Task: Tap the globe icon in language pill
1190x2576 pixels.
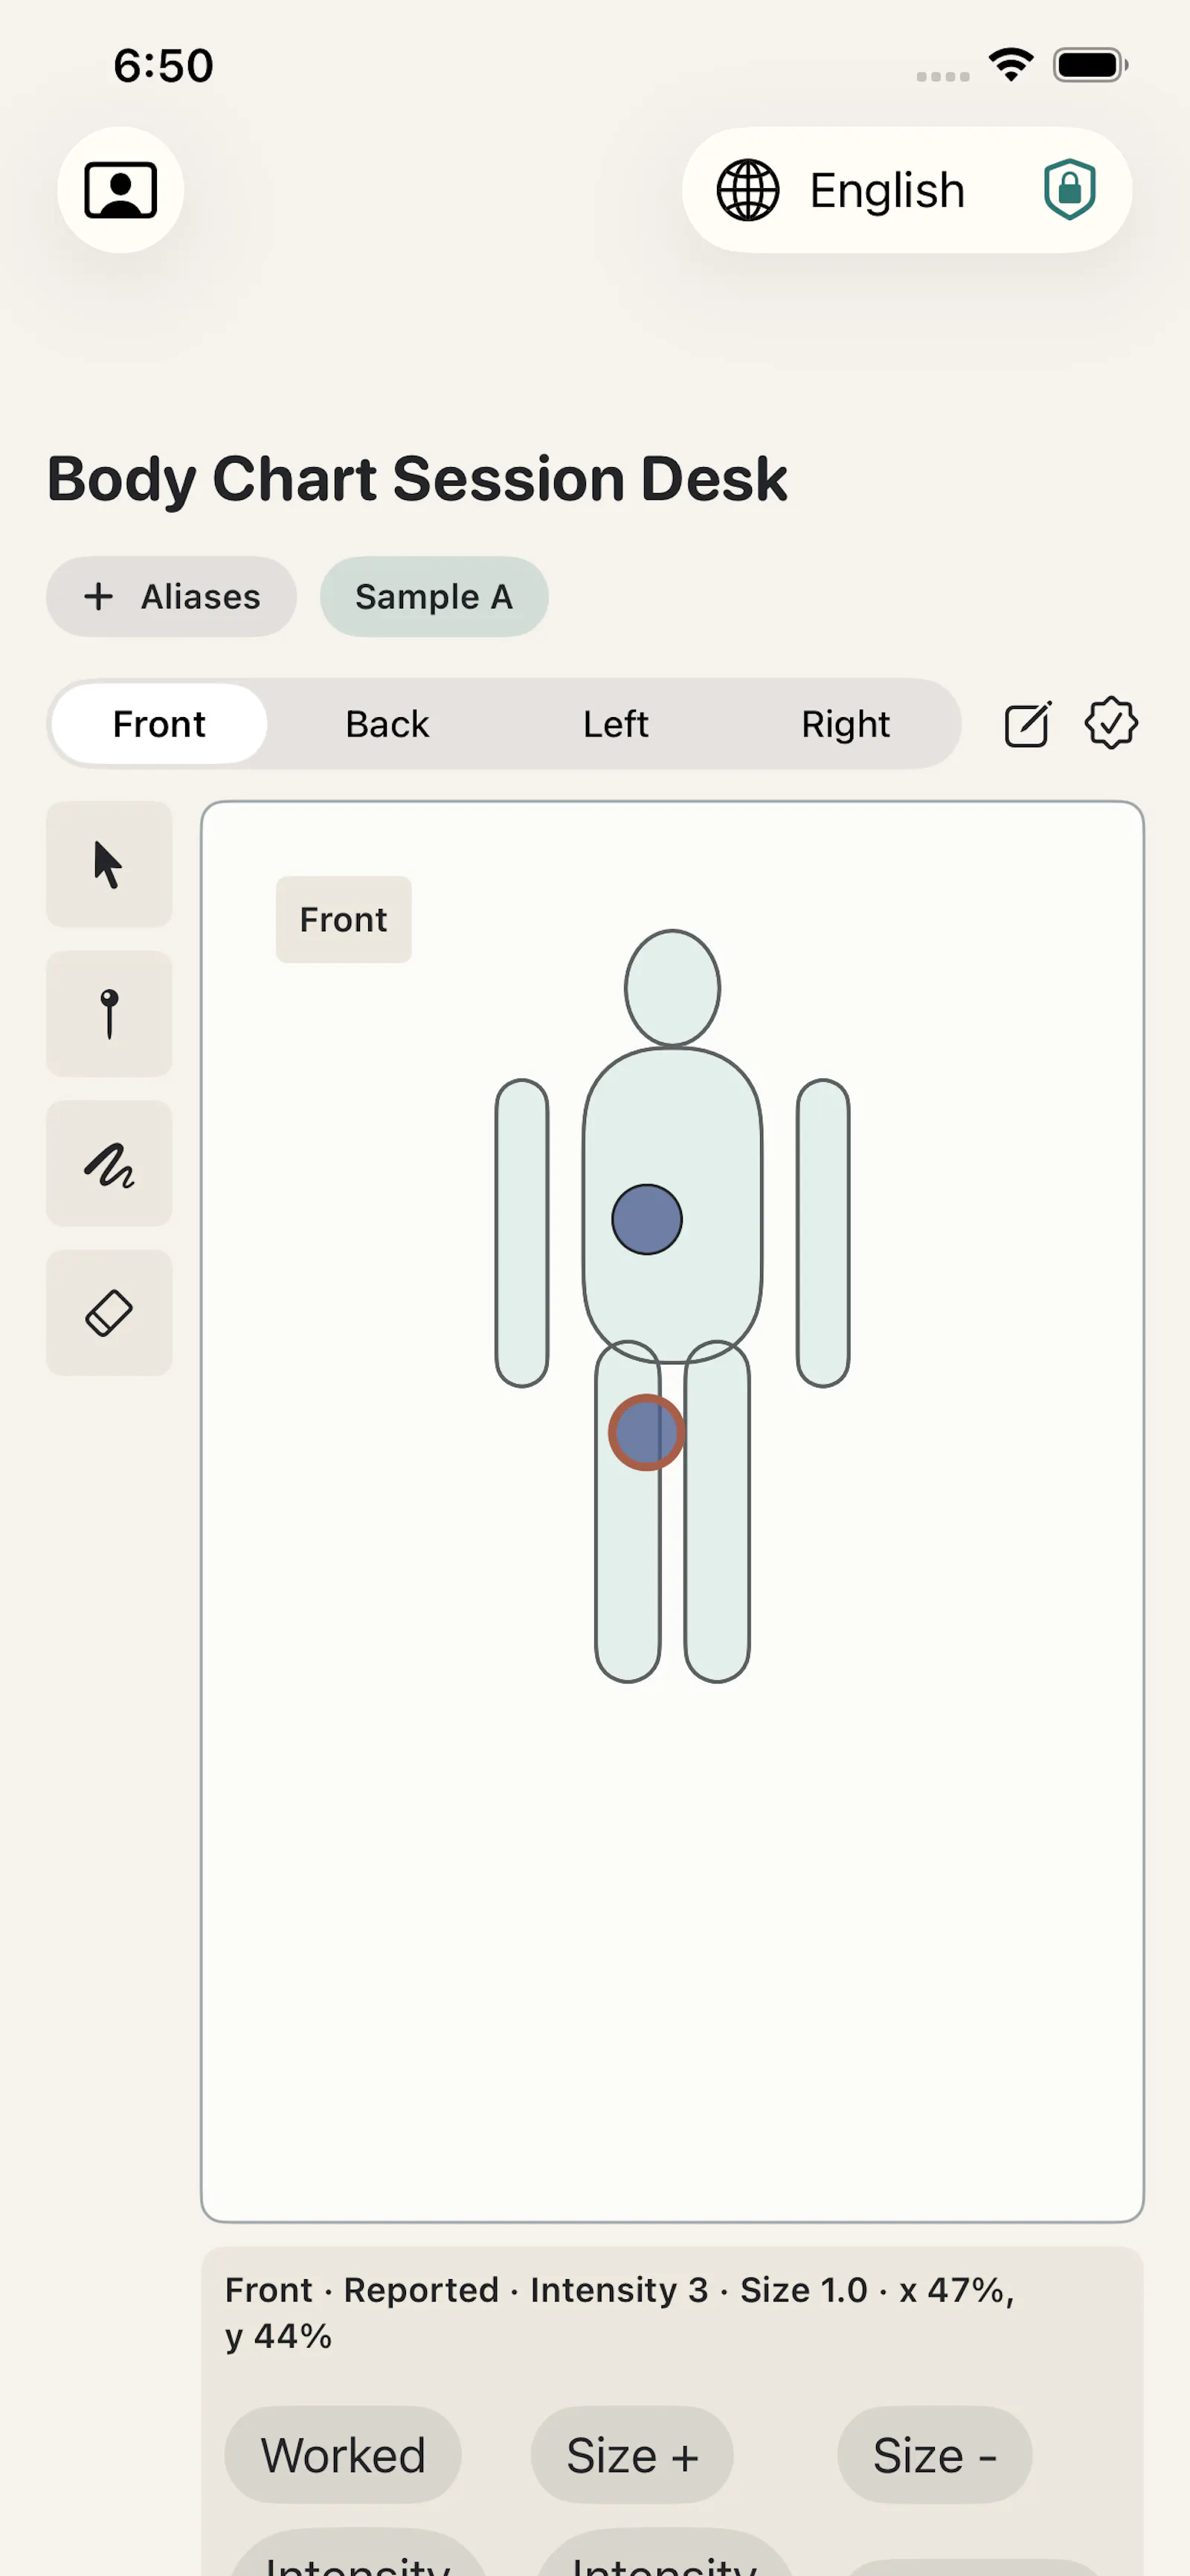Action: (x=747, y=190)
